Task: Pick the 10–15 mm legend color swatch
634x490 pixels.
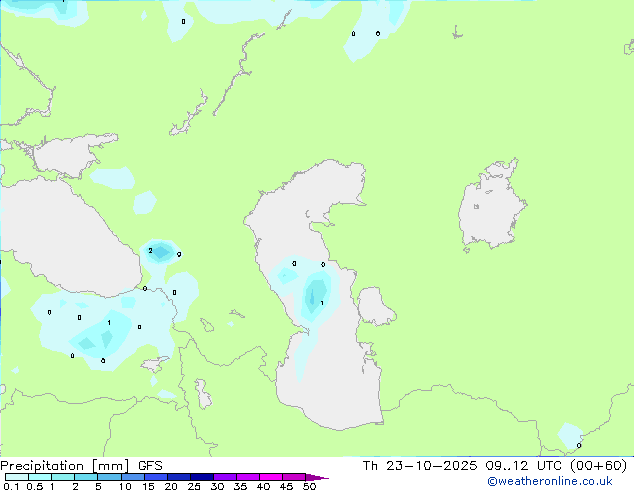Action: coord(133,477)
